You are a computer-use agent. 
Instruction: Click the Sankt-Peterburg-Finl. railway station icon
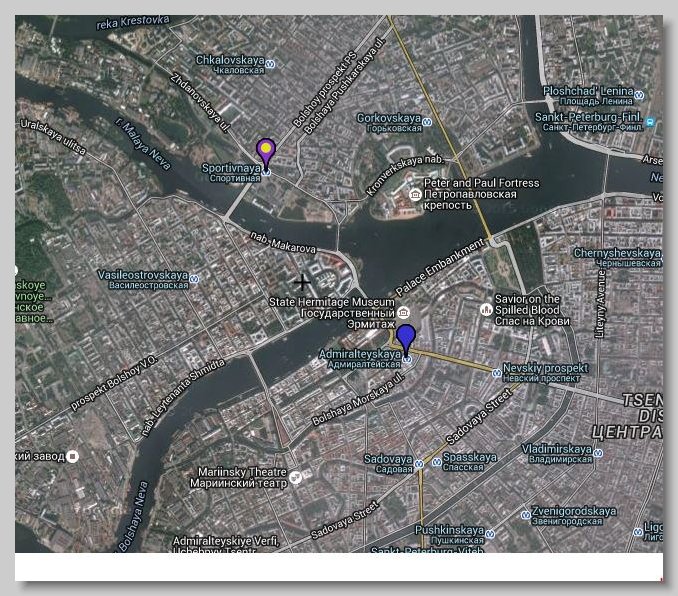[x=649, y=122]
